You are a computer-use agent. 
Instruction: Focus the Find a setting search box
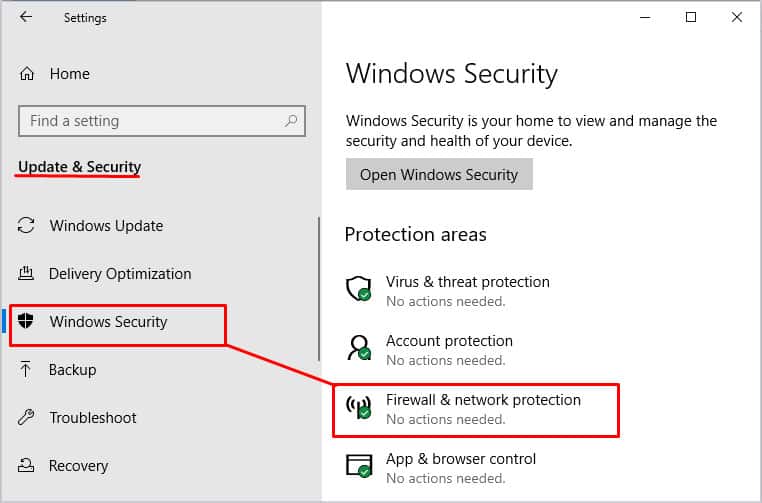[150, 121]
